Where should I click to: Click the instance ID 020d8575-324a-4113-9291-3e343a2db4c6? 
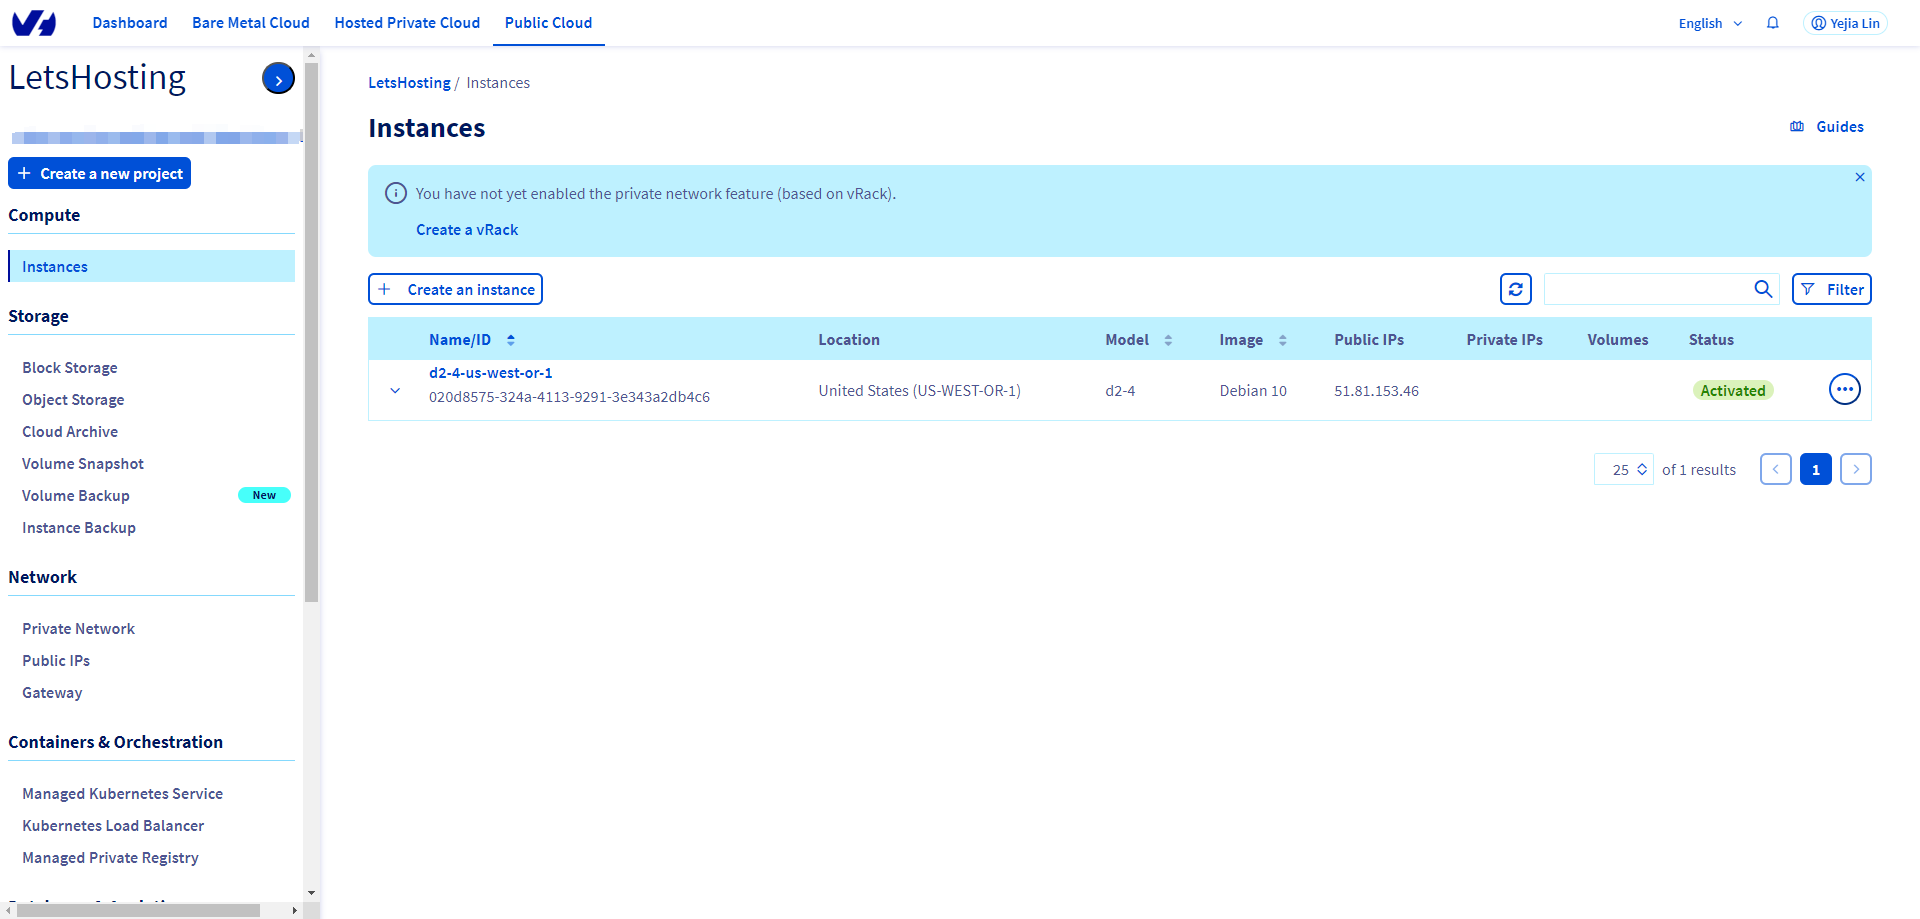pyautogui.click(x=569, y=397)
